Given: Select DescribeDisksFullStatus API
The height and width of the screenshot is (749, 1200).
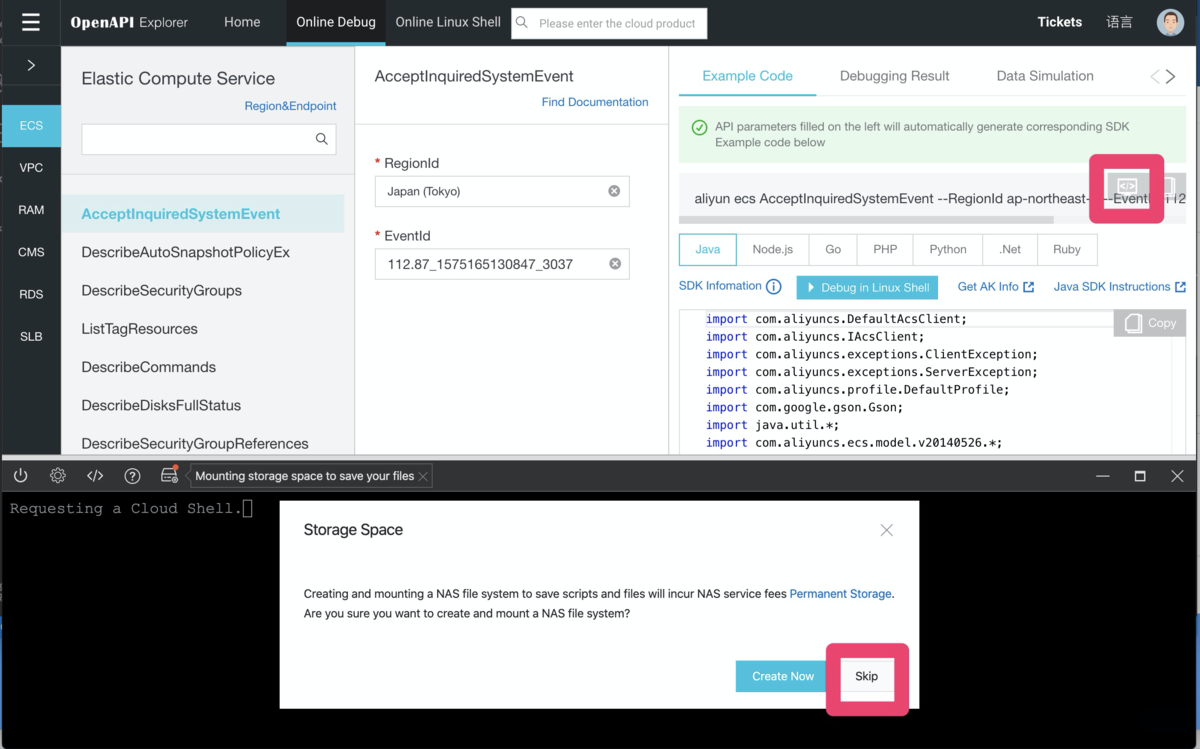Looking at the screenshot, I should 161,405.
